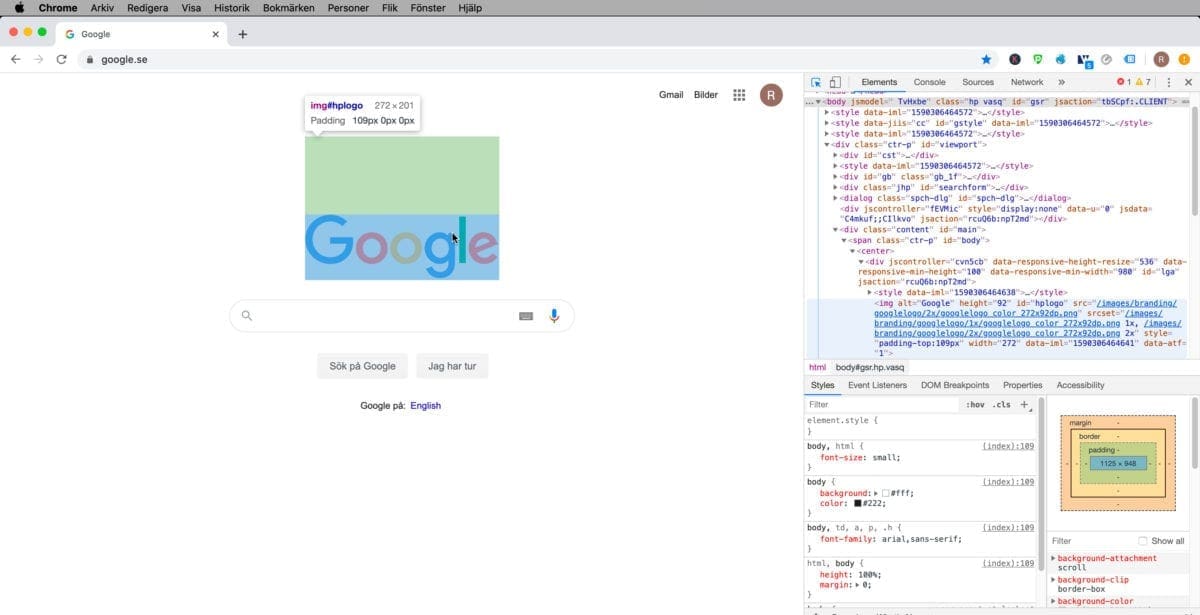Open the Bokmärken menu
This screenshot has height=615, width=1200.
pos(289,7)
